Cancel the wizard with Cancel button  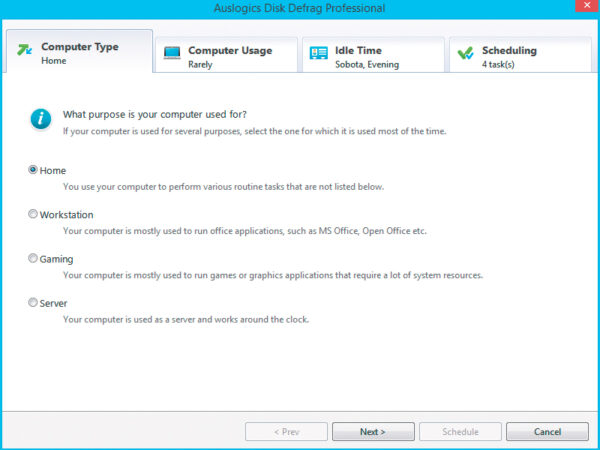click(x=547, y=432)
